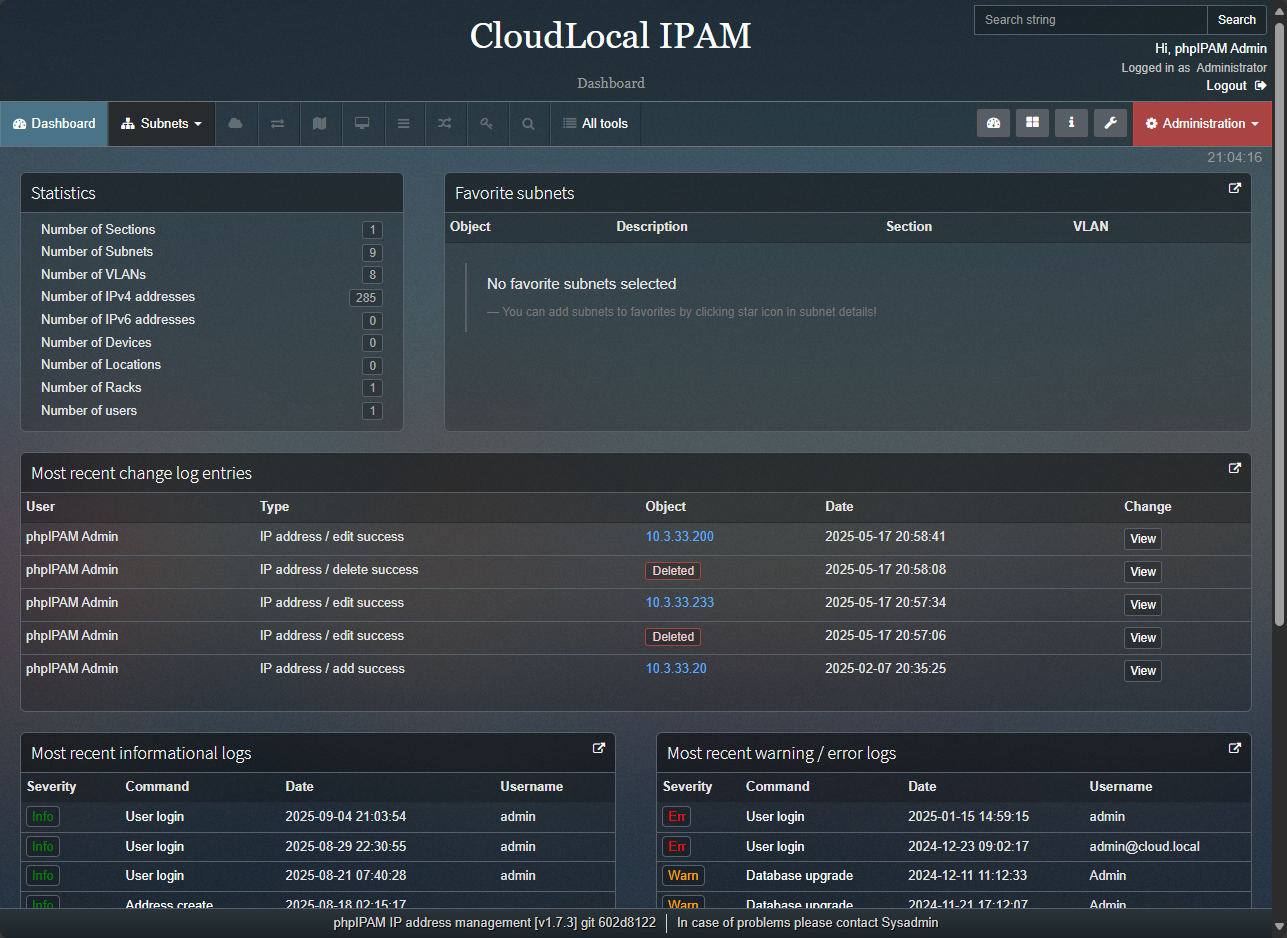
Task: Open change log entries panel external-link icon
Action: coord(1235,468)
